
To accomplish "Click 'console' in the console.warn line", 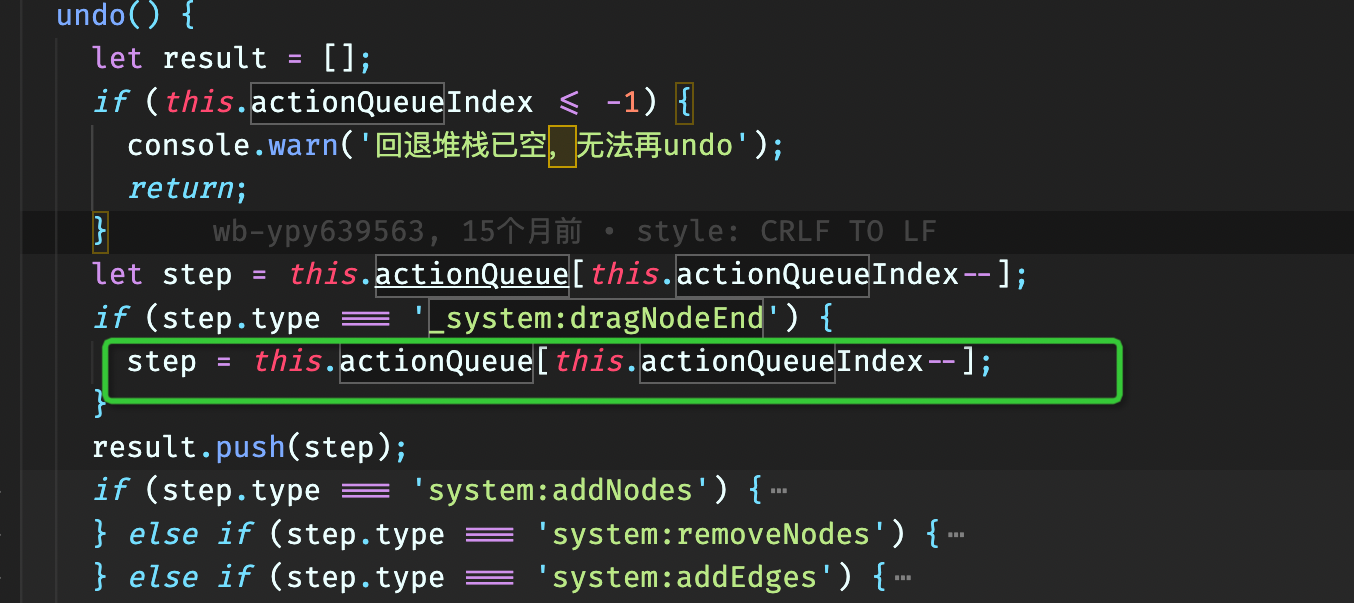I will tap(188, 145).
